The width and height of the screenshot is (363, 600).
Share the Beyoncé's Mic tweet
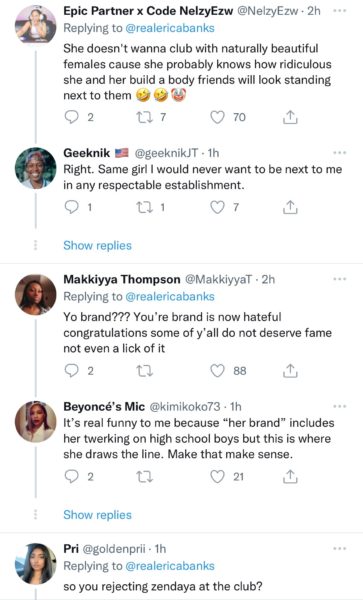click(290, 477)
